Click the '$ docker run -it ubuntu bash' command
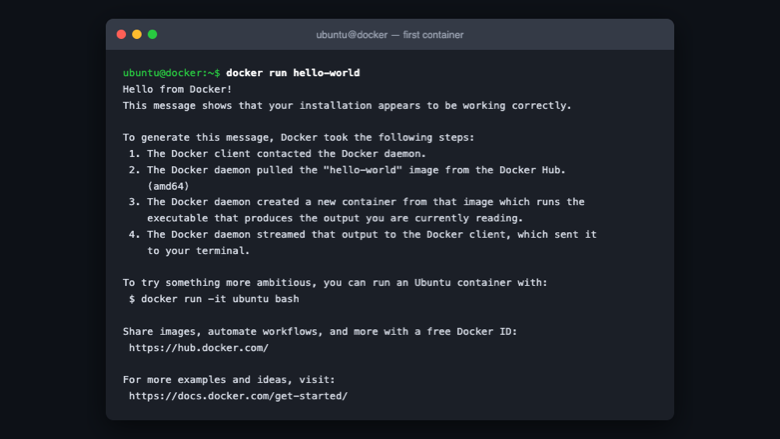The width and height of the screenshot is (780, 439). pyautogui.click(x=214, y=299)
